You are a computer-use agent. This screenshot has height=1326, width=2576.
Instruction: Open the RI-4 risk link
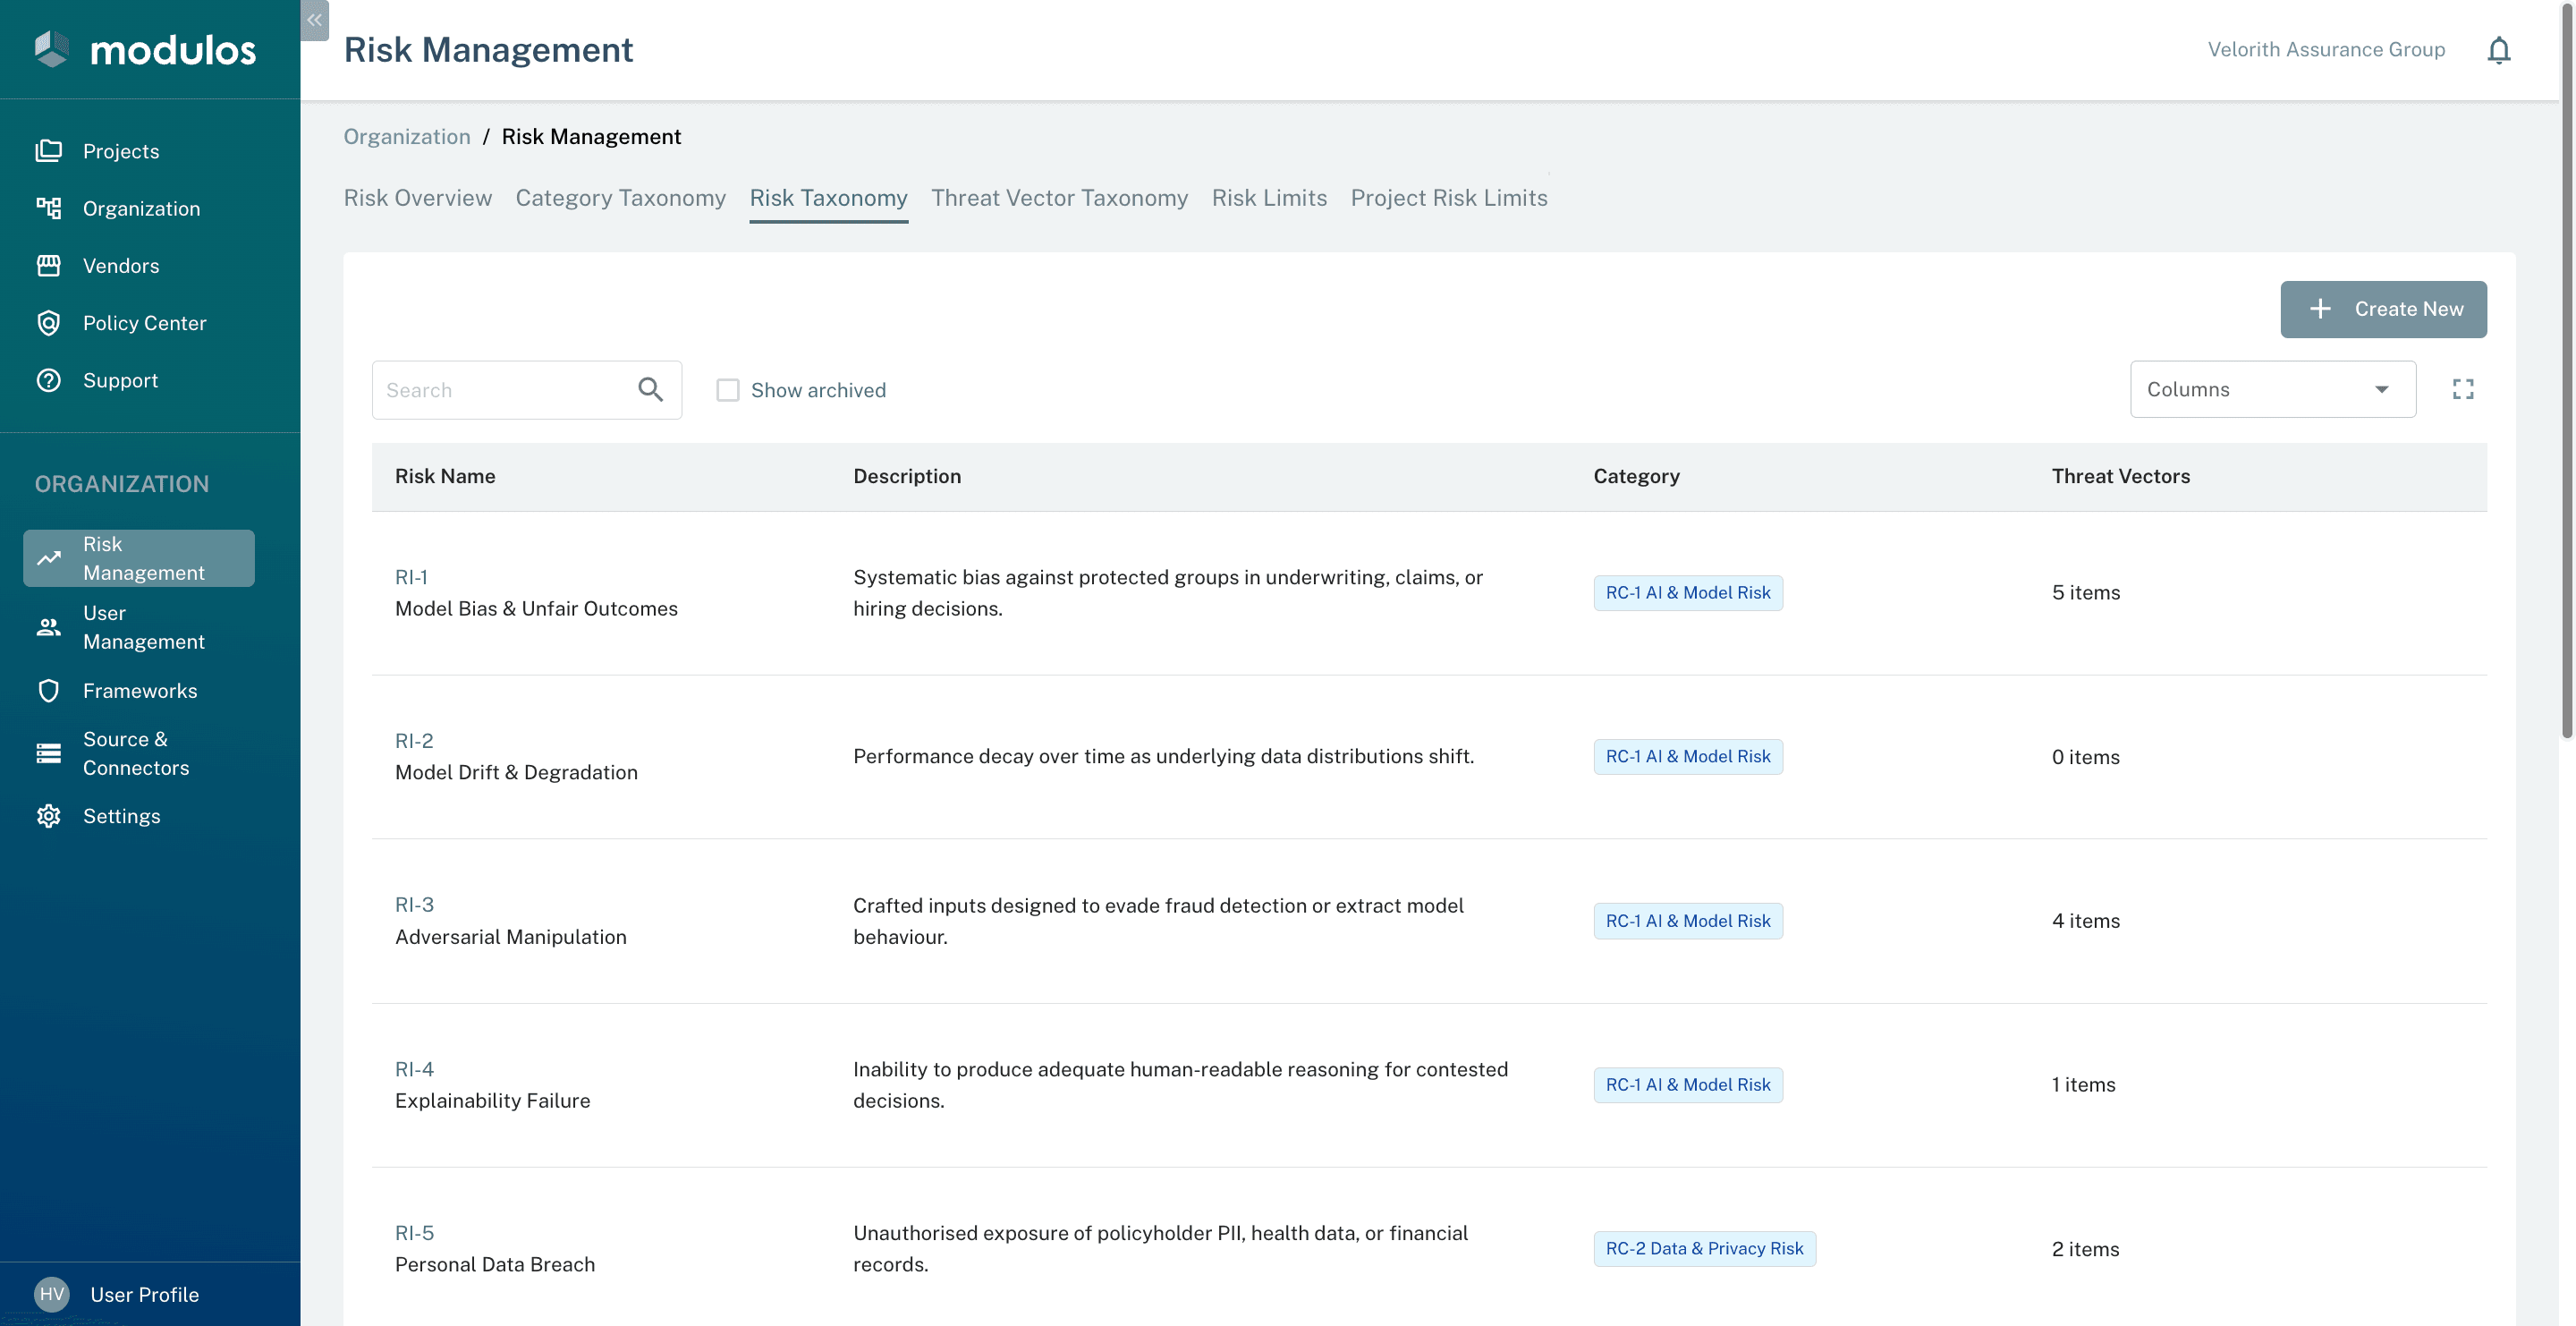[x=414, y=1069]
